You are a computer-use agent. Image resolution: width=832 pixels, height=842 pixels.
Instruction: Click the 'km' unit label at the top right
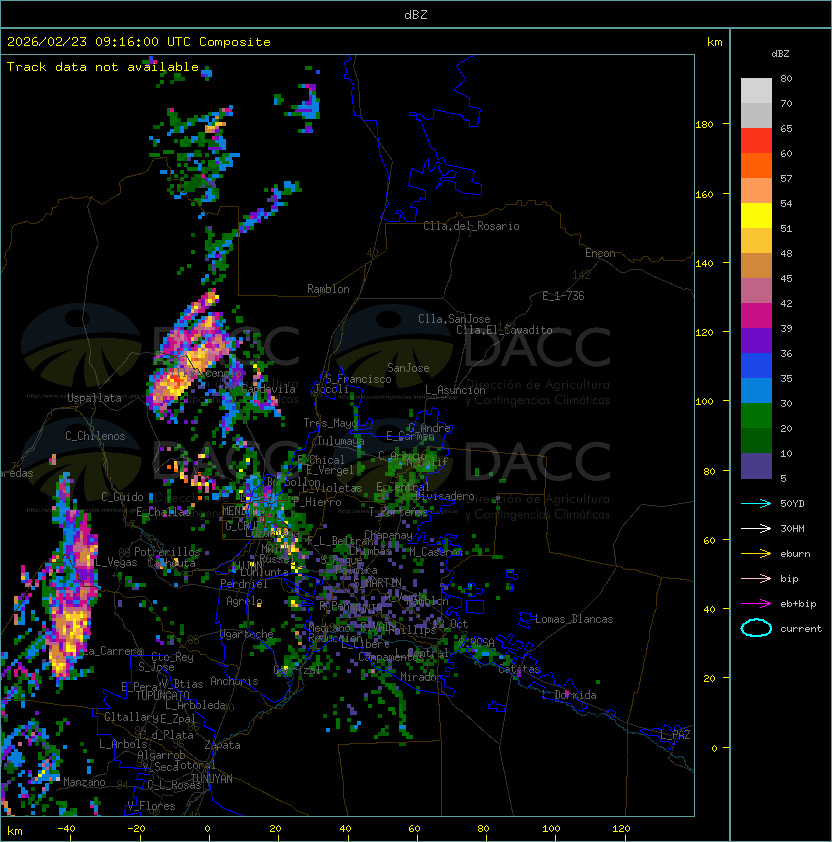click(x=714, y=42)
